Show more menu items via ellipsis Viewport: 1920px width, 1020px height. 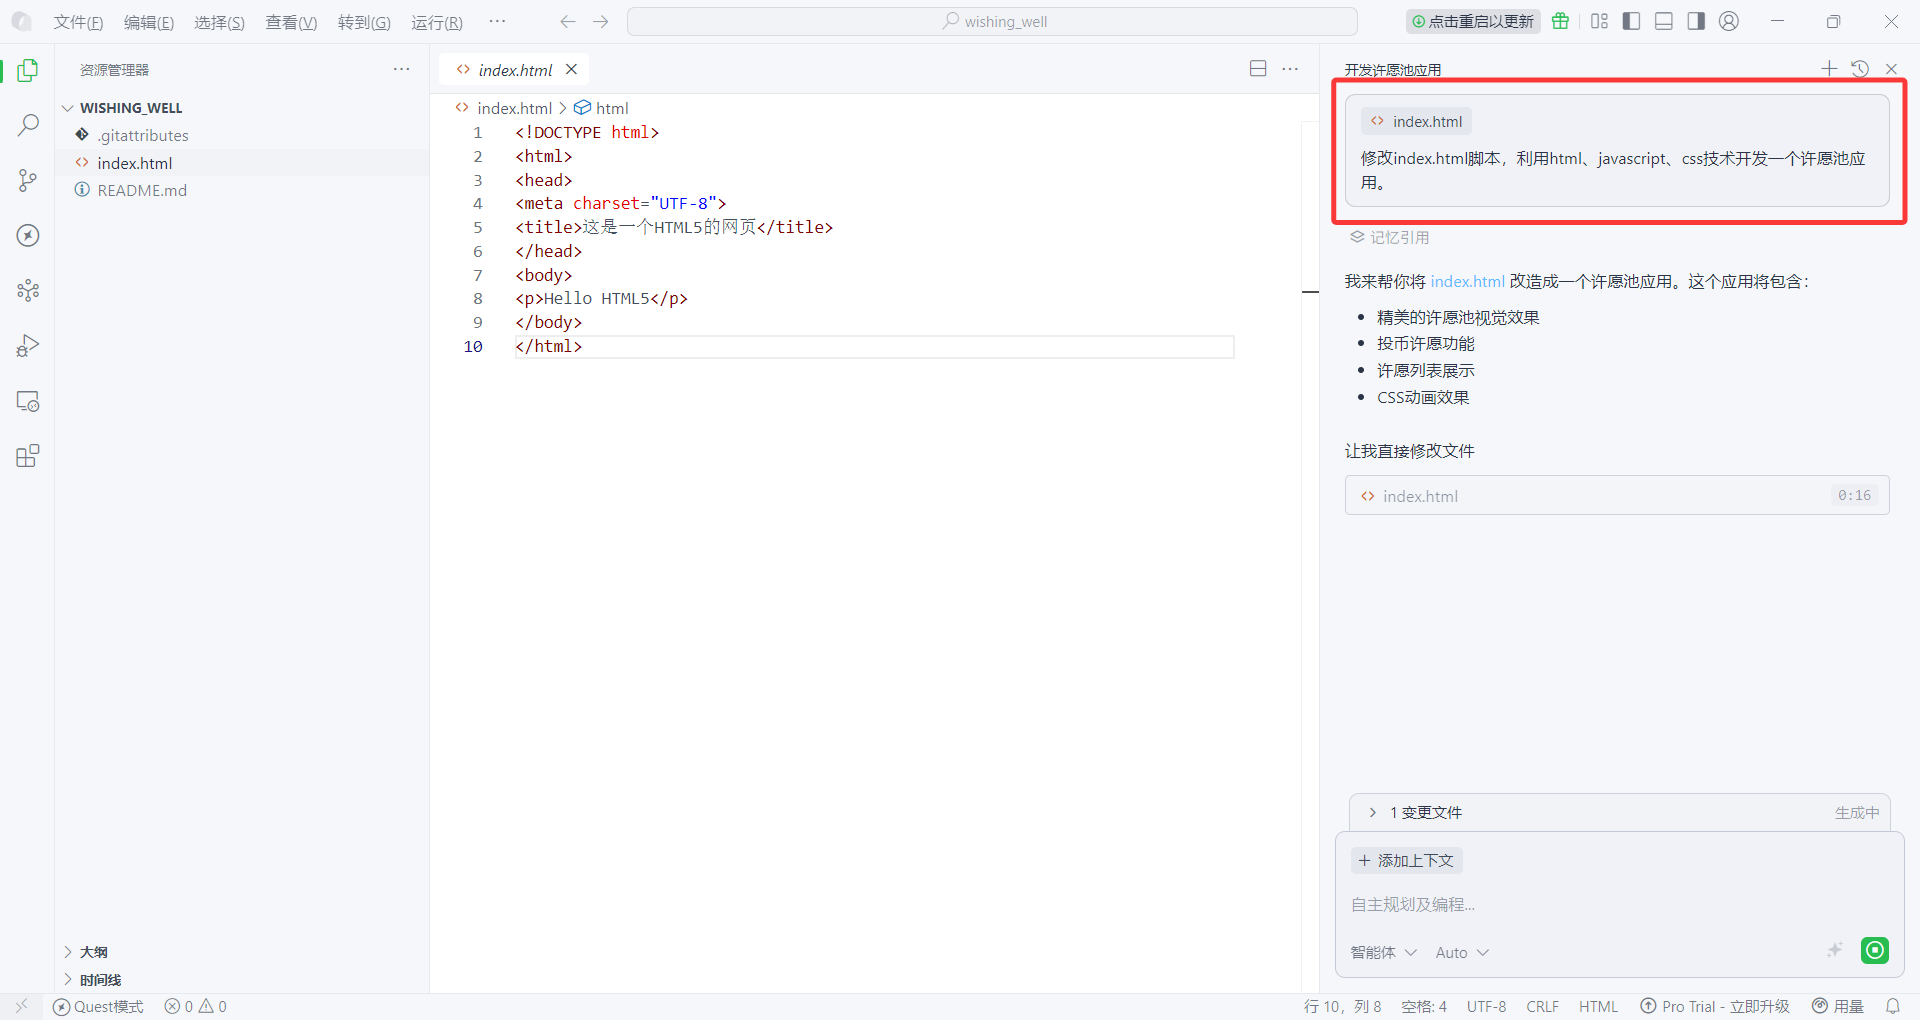point(497,21)
